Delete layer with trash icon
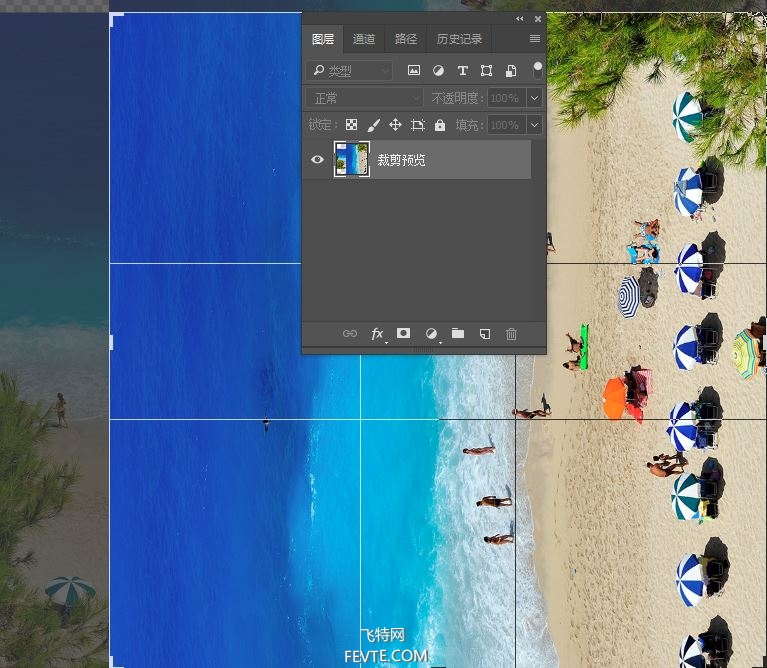 click(x=511, y=334)
